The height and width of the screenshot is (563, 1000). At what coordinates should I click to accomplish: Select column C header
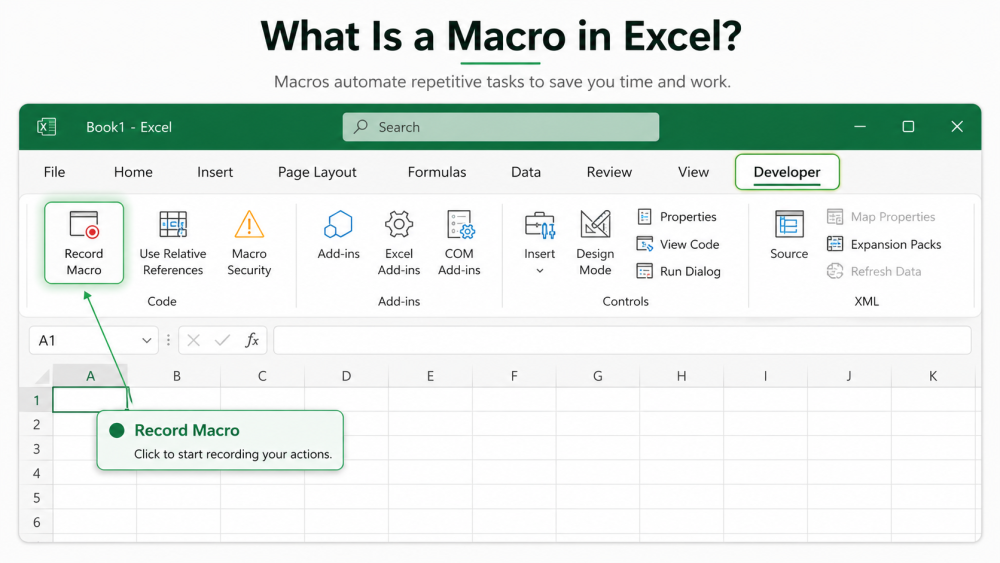[262, 376]
